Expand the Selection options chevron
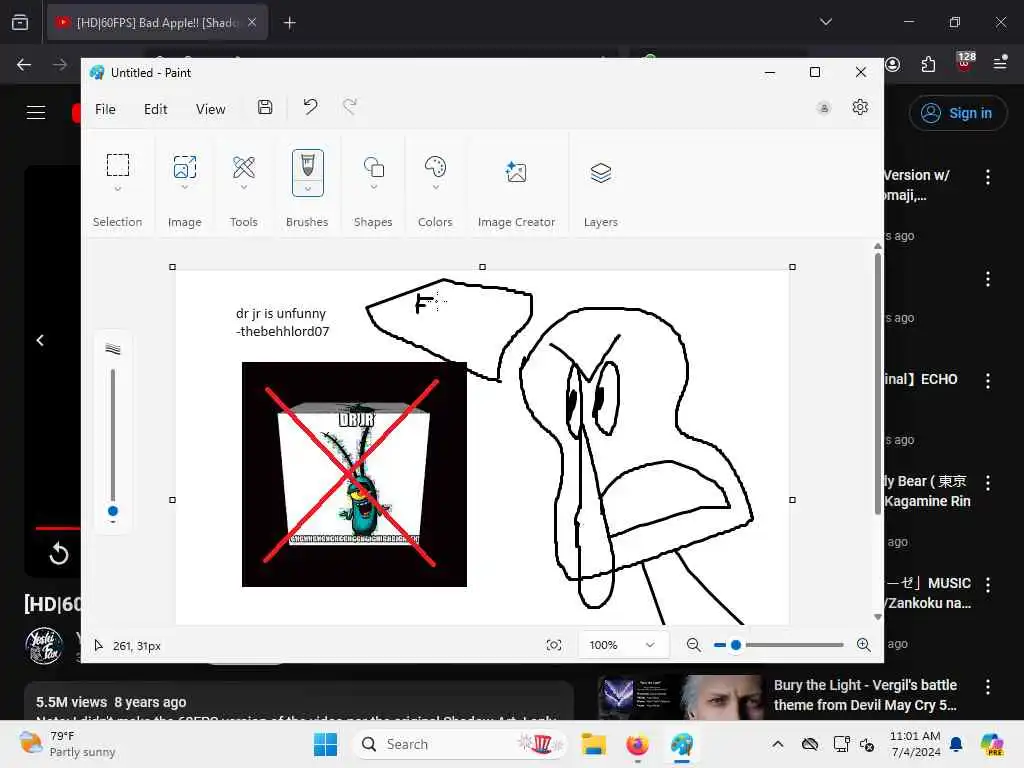 pos(118,189)
